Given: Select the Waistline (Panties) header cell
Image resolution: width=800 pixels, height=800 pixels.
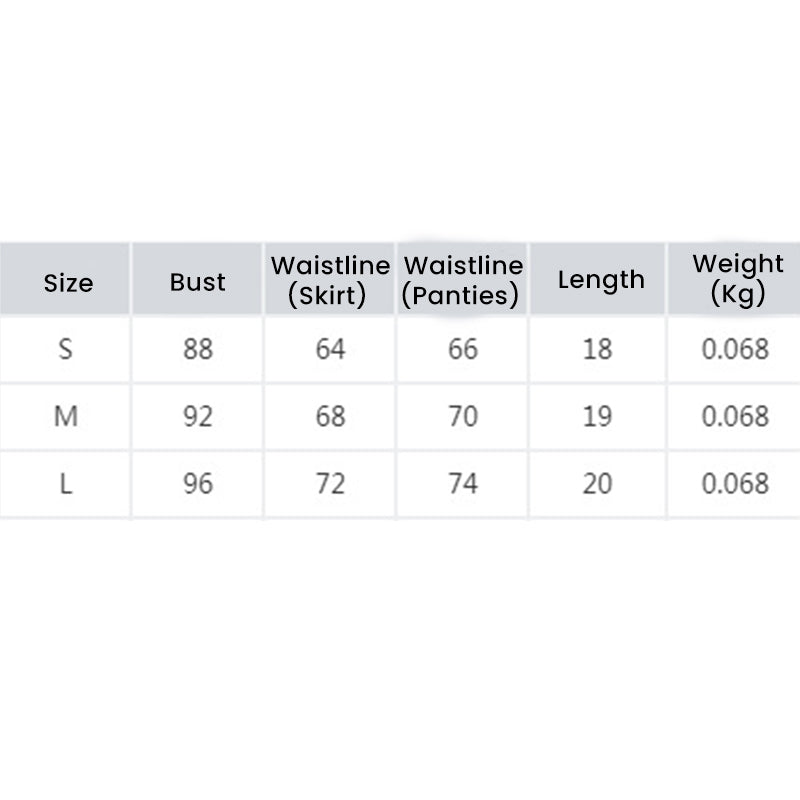Looking at the screenshot, I should pyautogui.click(x=463, y=280).
